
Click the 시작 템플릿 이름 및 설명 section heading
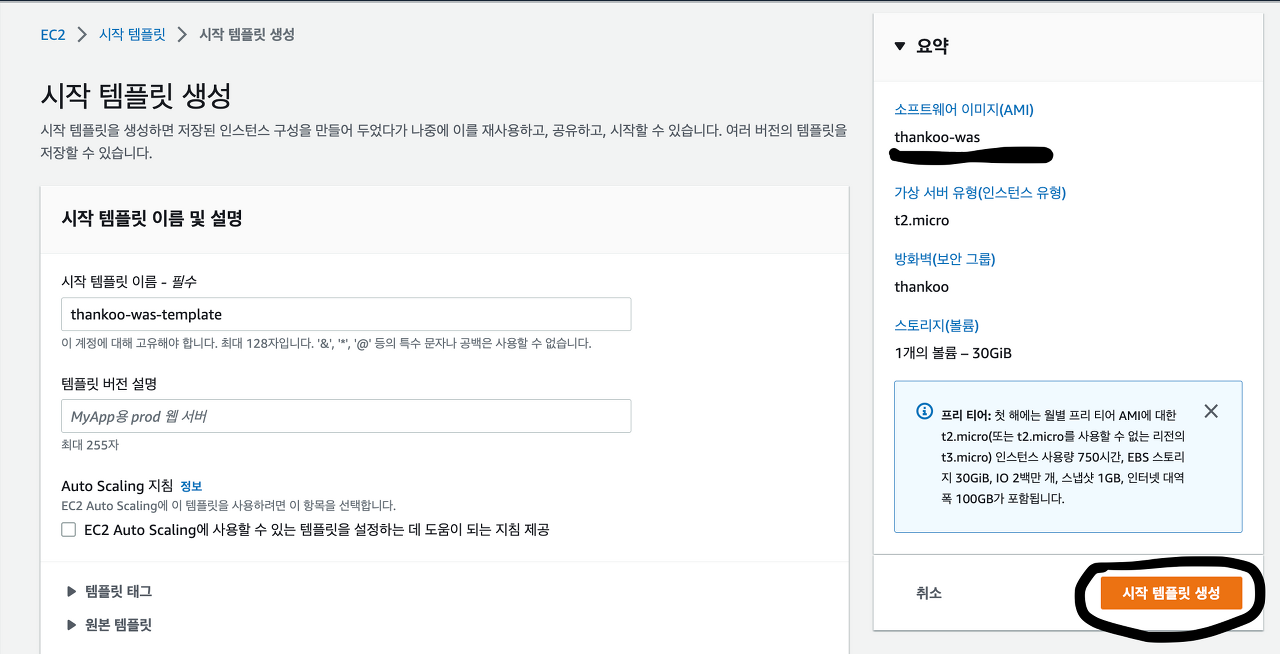point(152,218)
